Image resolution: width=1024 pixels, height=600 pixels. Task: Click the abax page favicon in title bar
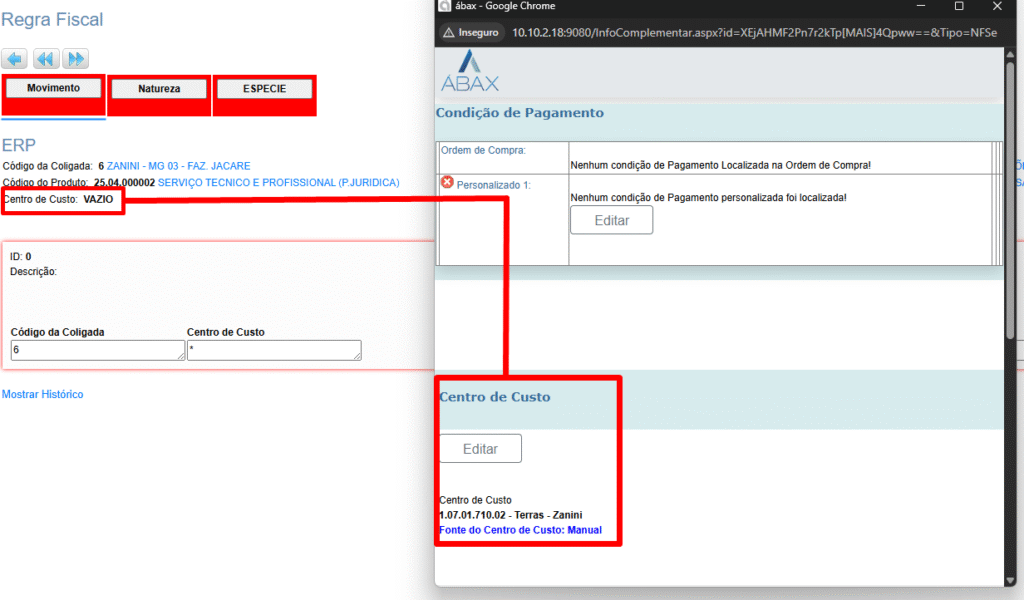(x=445, y=6)
